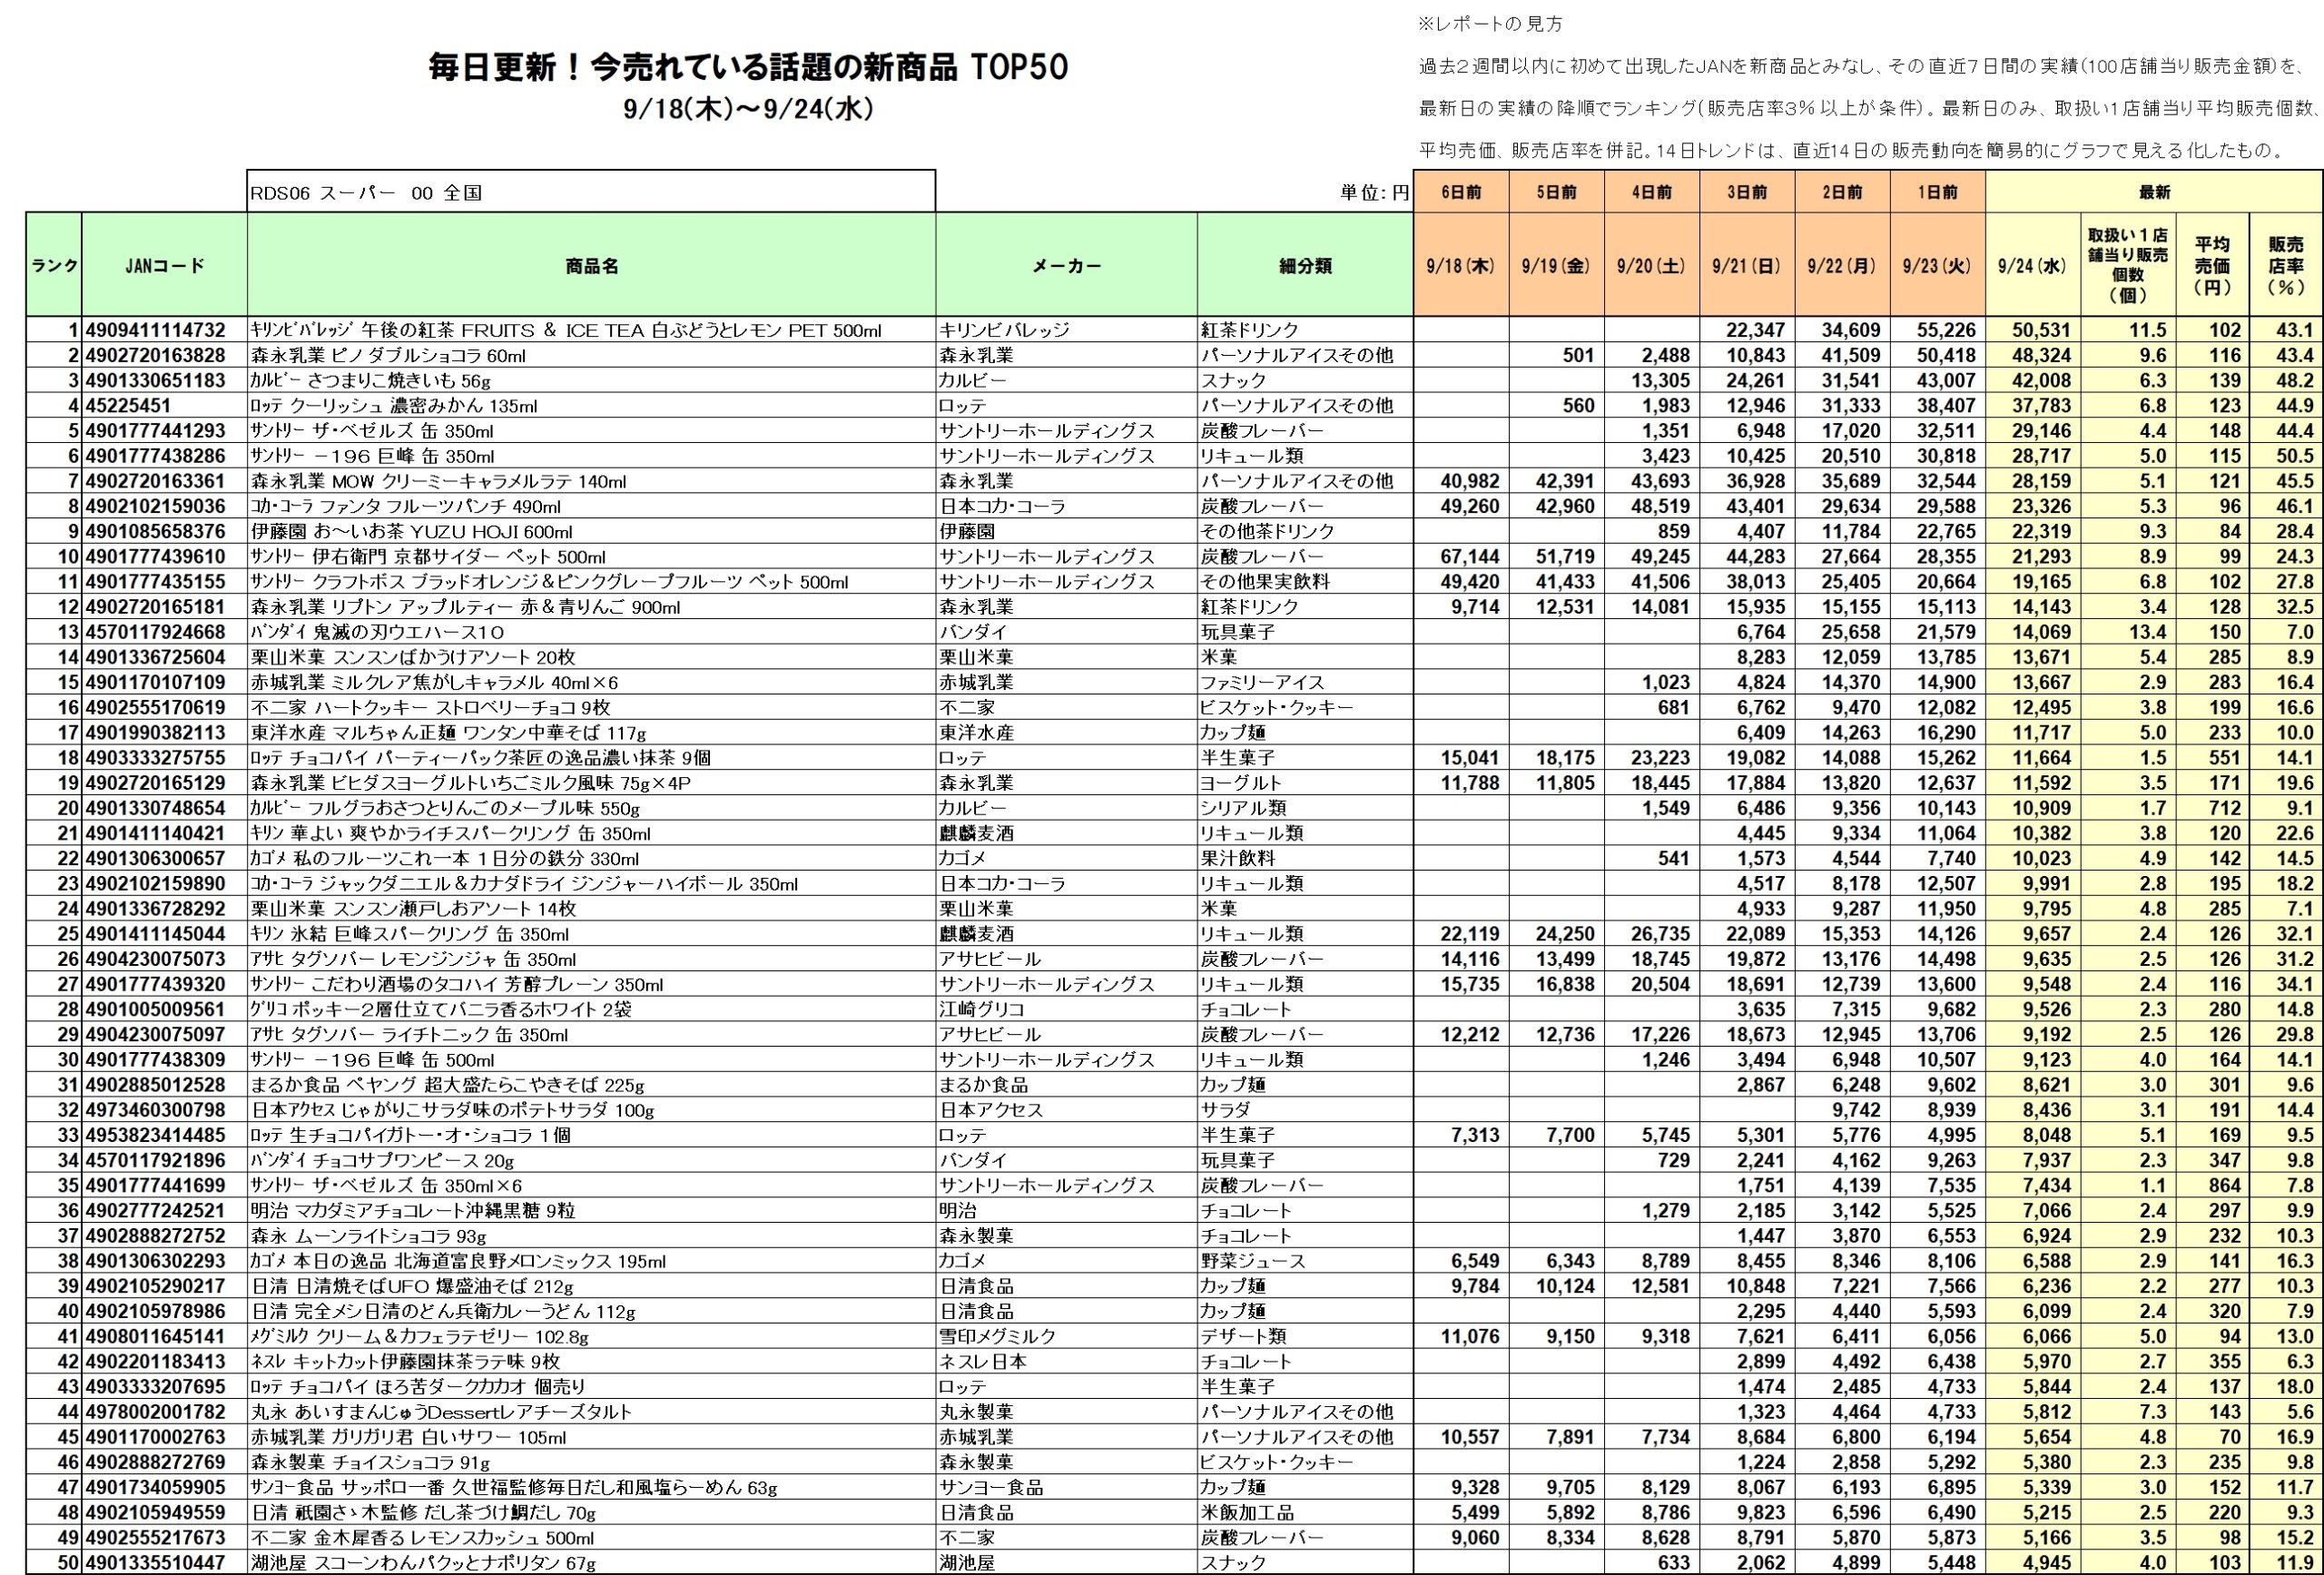This screenshot has height=1575, width=2324.
Task: Select the 玩具菓子 category cell for 鬼滅の刃ウエハース
Action: [1238, 632]
